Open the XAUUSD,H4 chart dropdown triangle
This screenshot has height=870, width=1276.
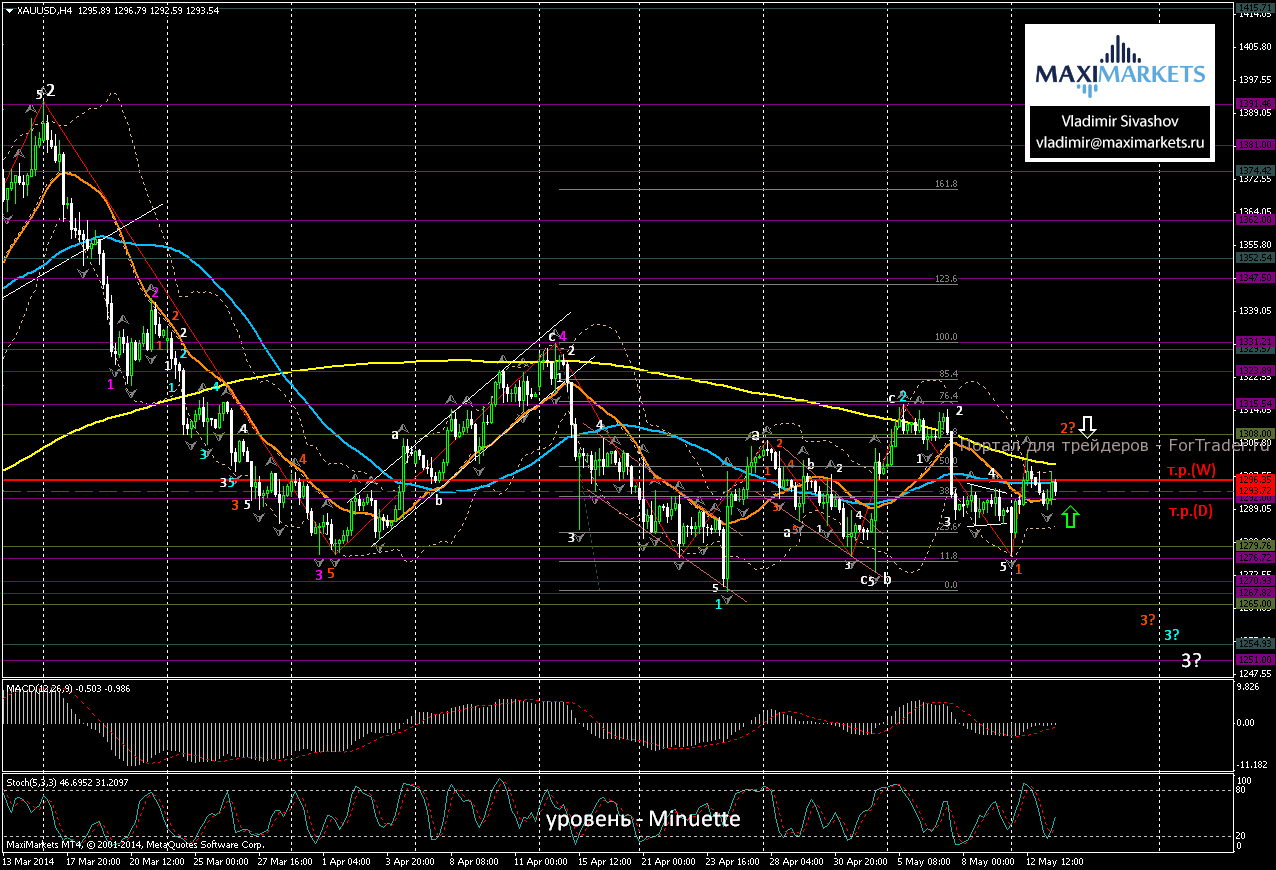pyautogui.click(x=9, y=10)
